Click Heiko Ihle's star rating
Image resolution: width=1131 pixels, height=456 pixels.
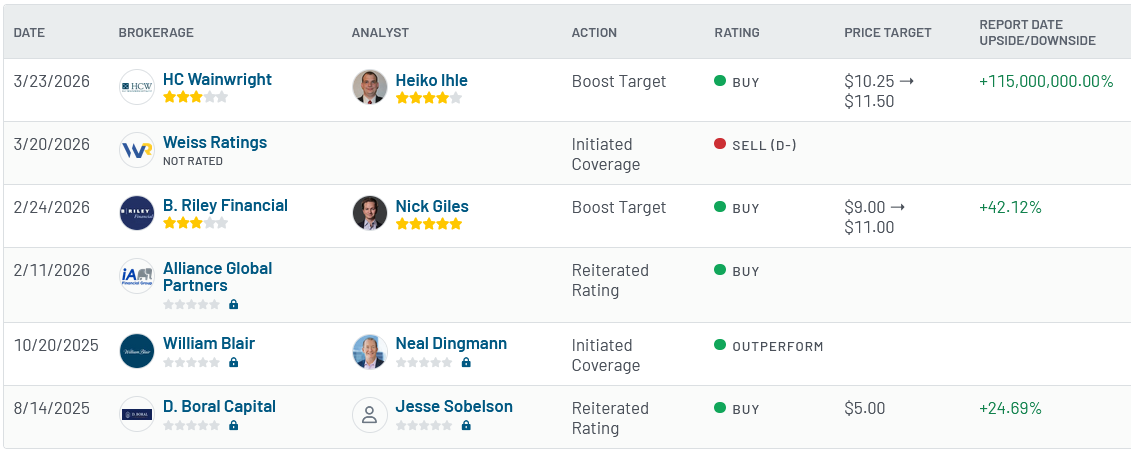[x=428, y=97]
